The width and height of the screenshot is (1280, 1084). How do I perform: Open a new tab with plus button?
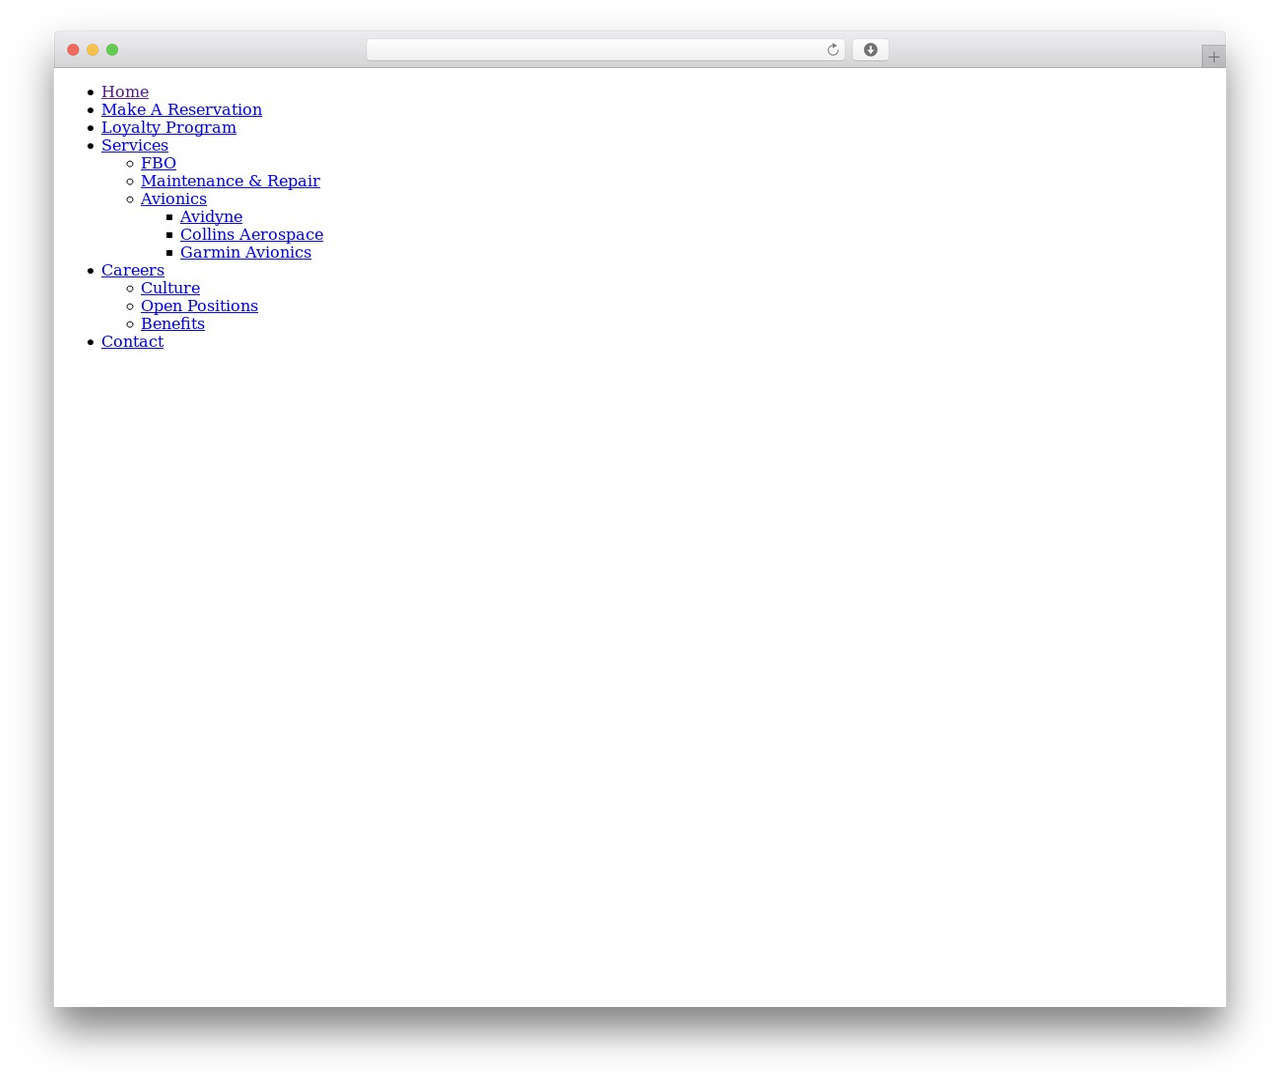click(1213, 57)
